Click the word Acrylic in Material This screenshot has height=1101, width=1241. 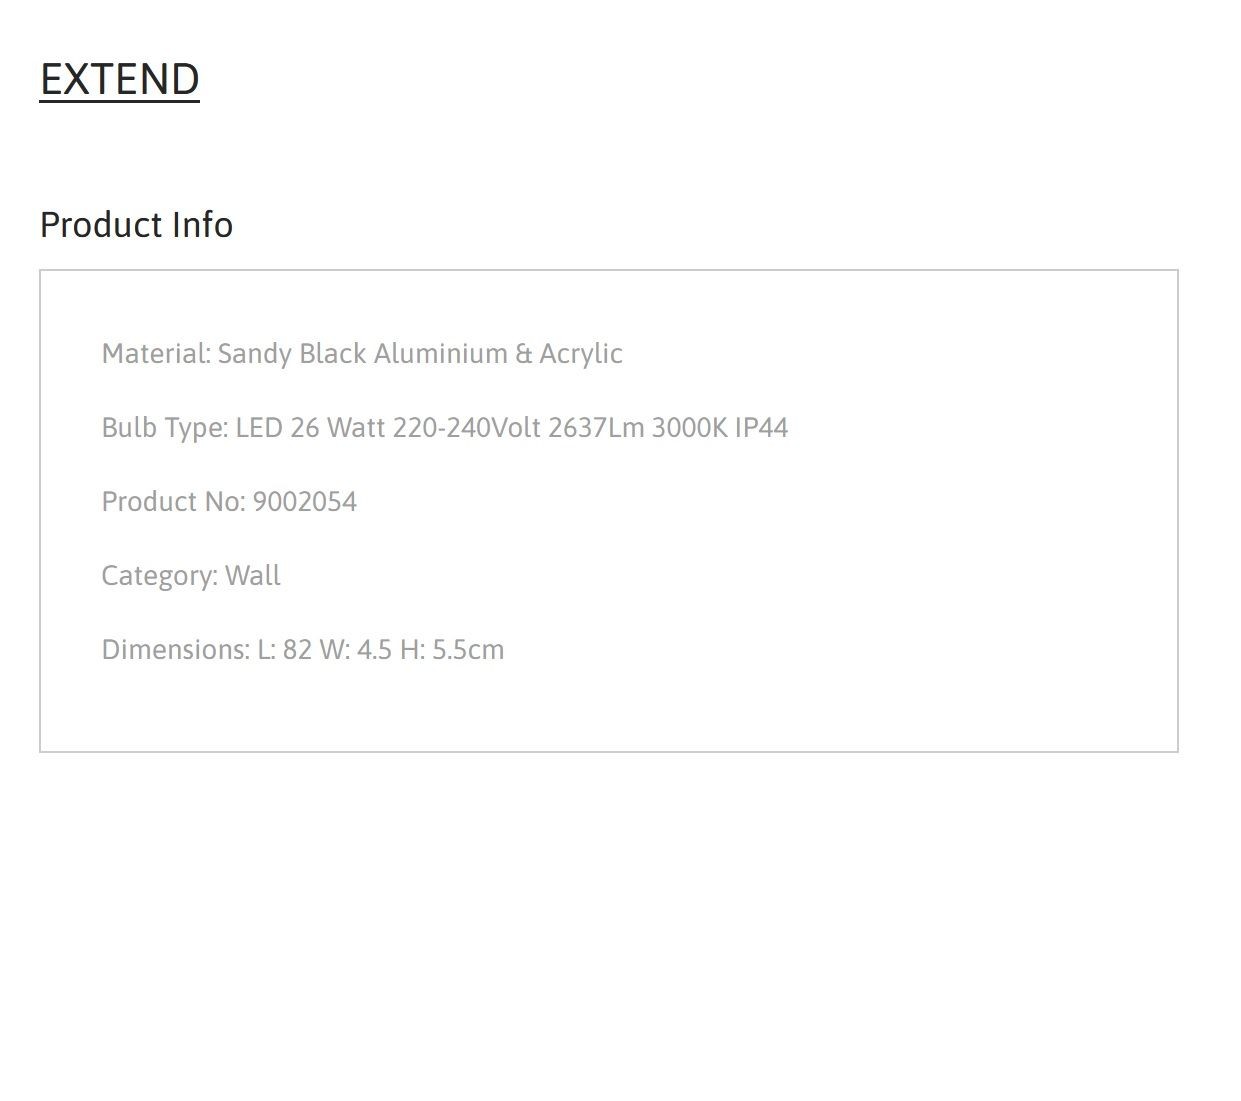581,355
